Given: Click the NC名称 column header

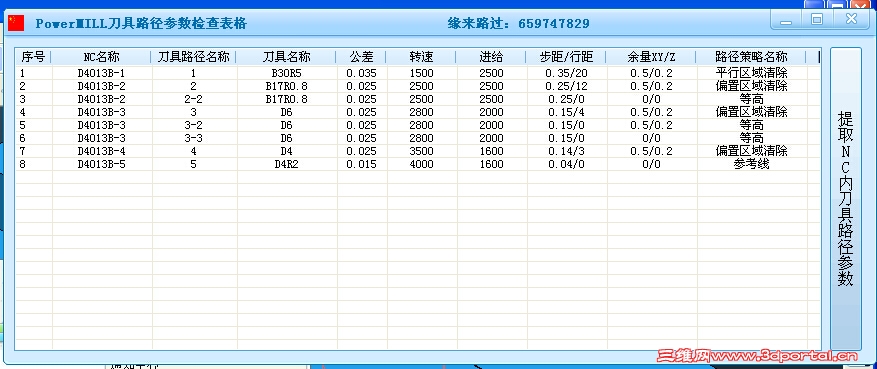Looking at the screenshot, I should tap(101, 56).
